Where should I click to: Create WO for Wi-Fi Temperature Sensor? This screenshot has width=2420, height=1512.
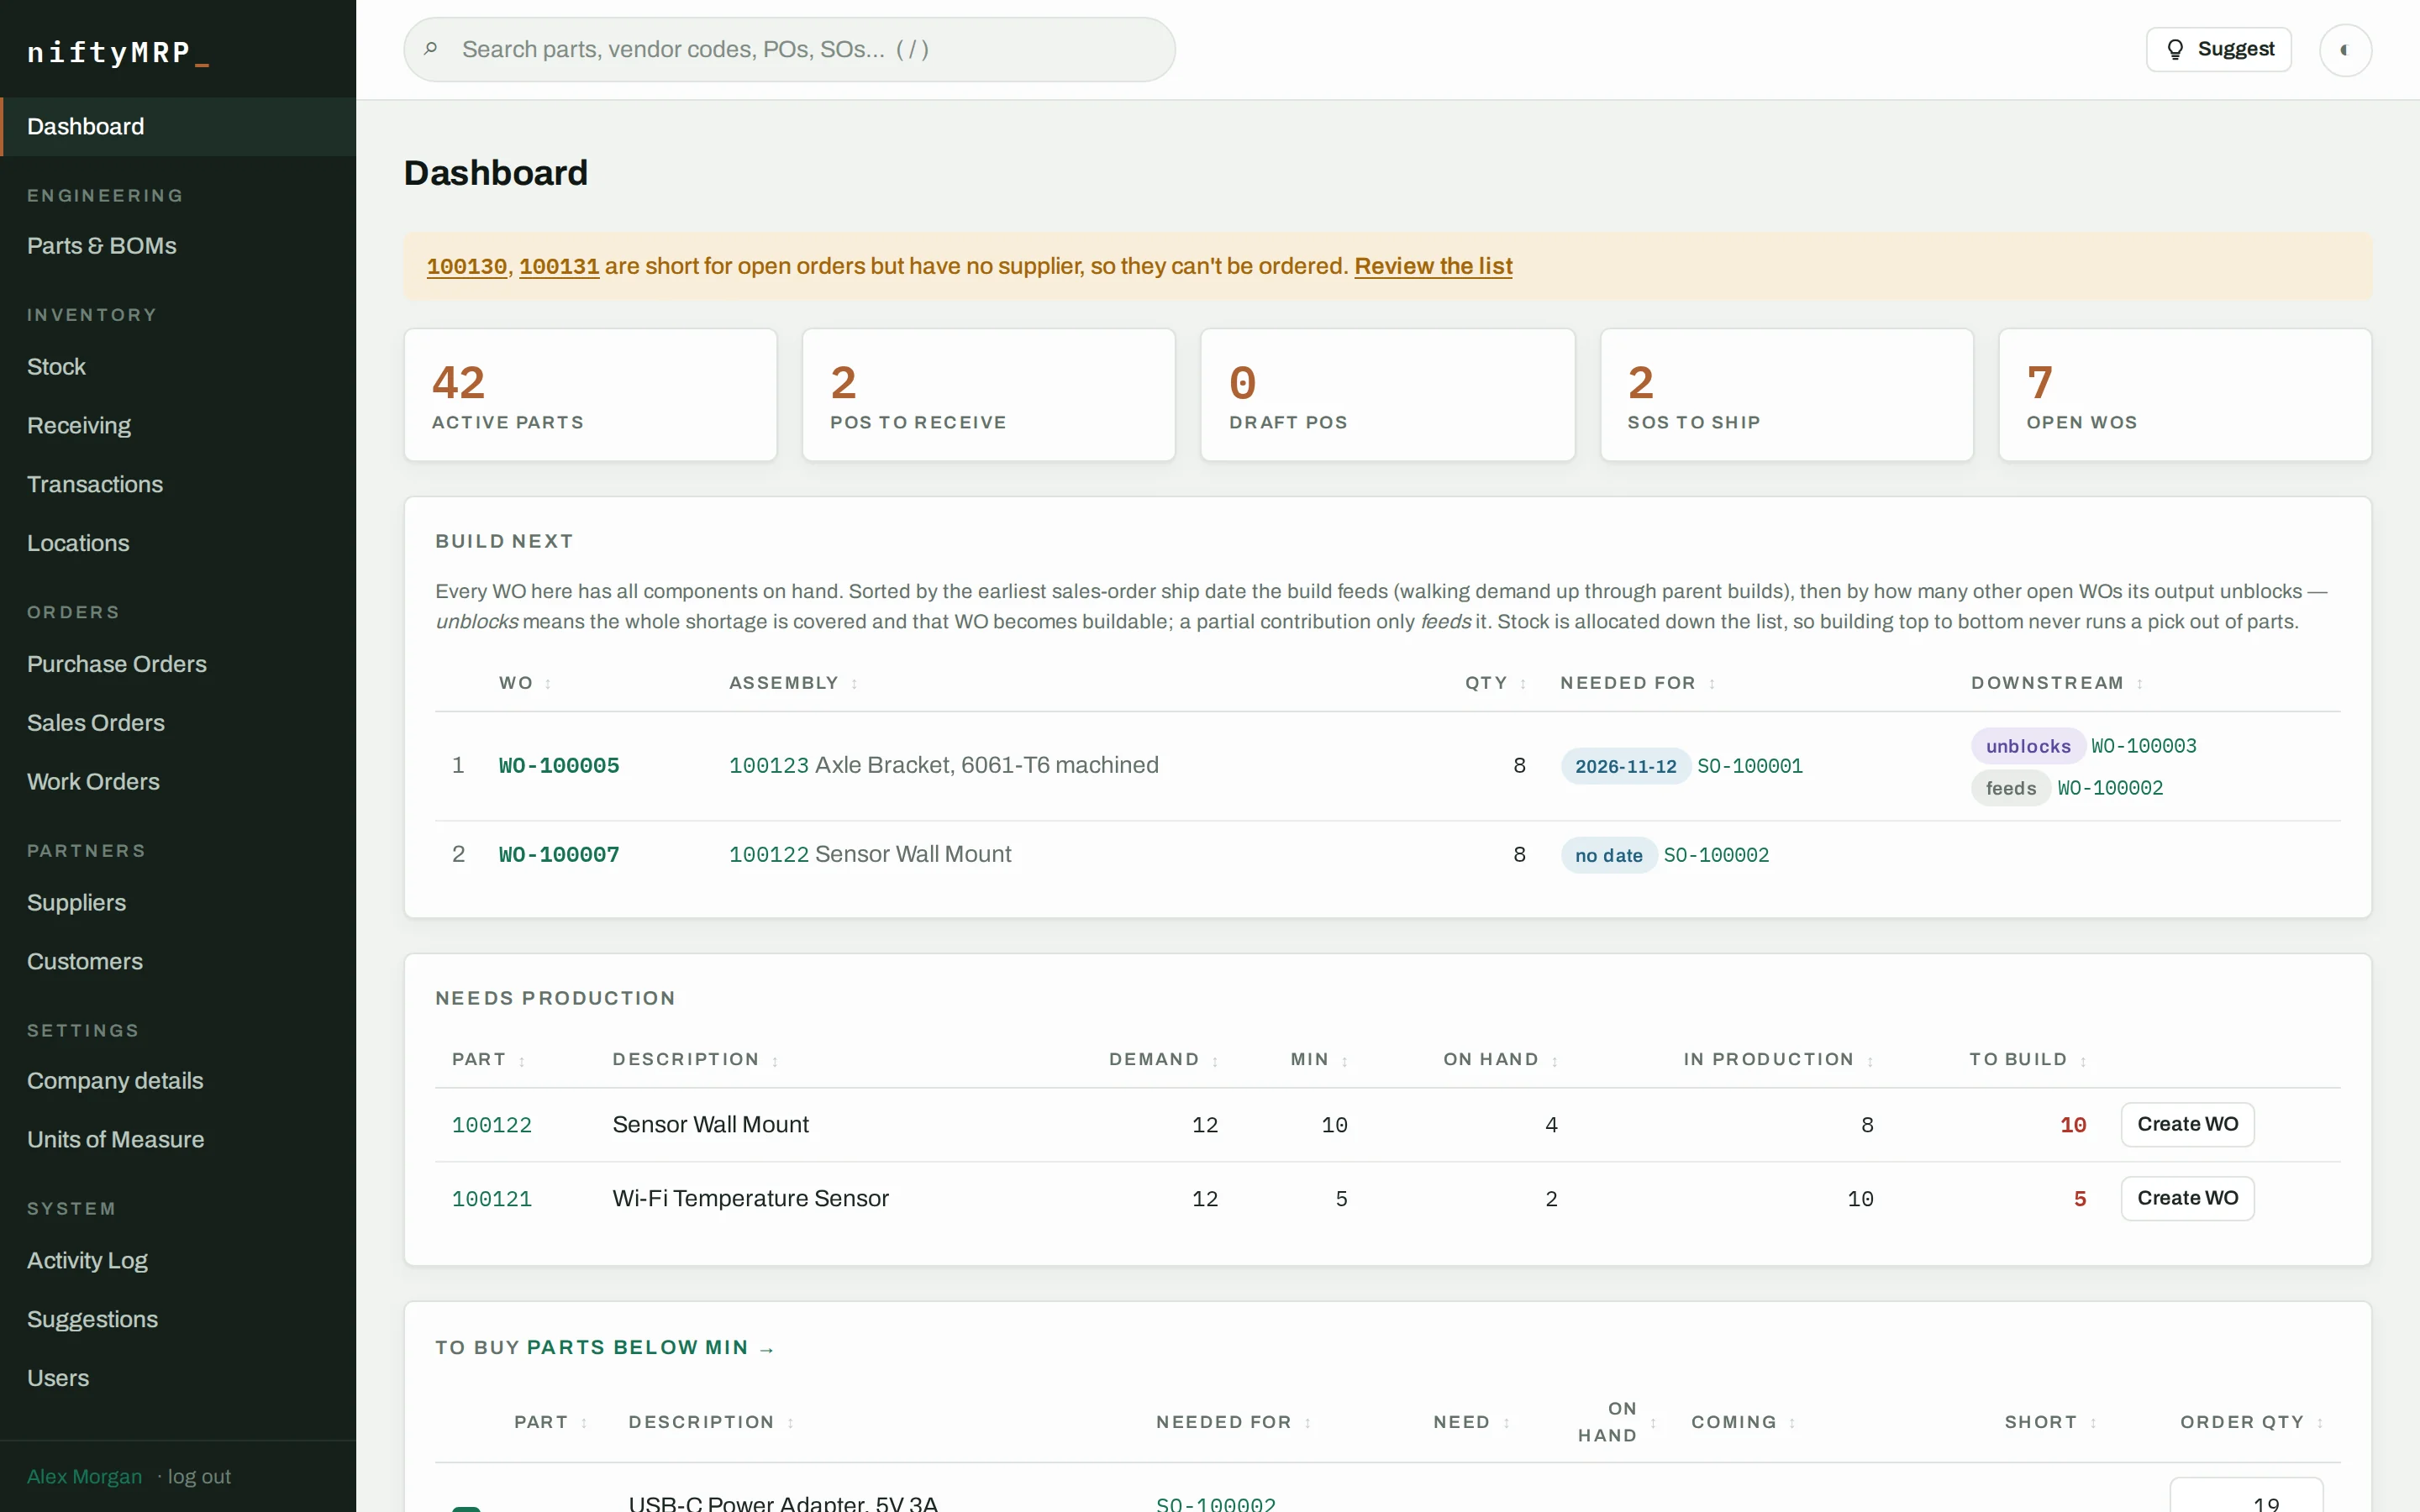click(x=2187, y=1198)
